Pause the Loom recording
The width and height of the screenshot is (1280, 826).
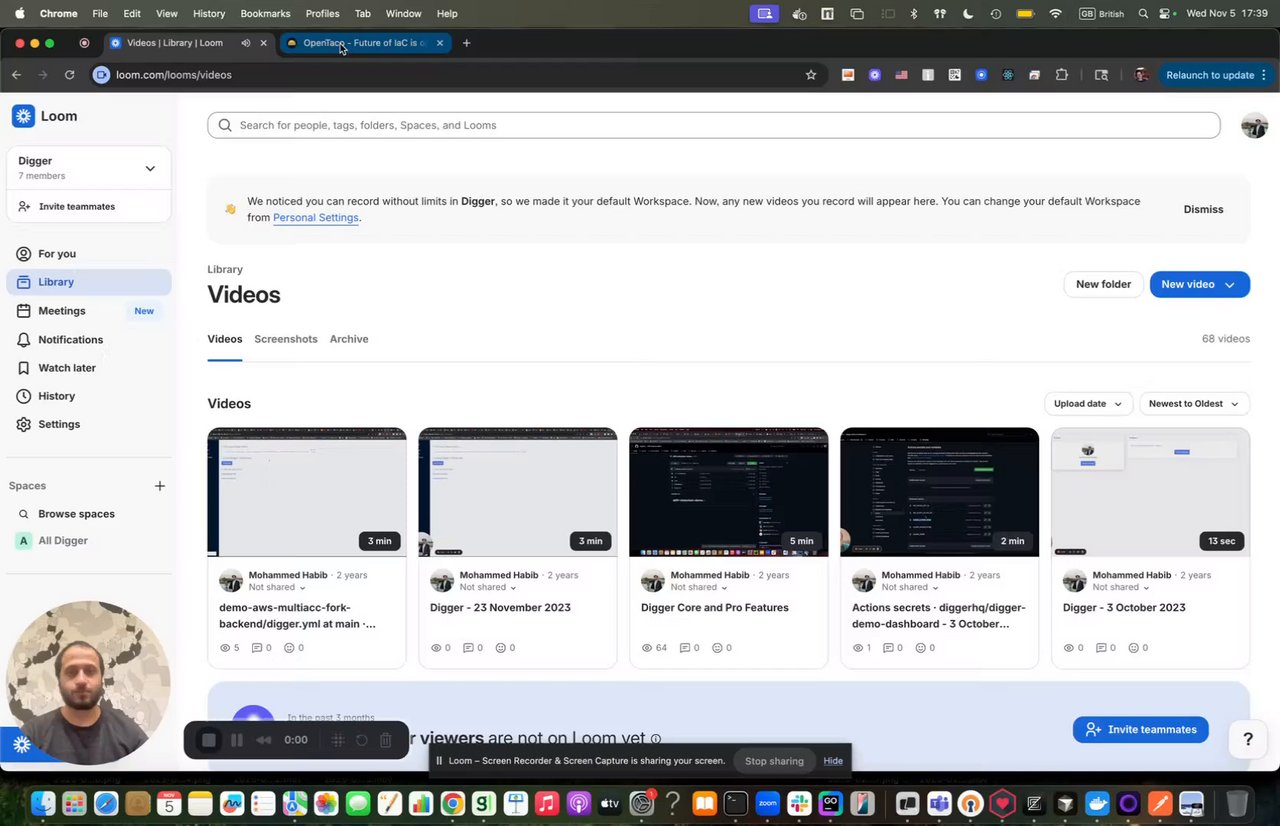(237, 740)
